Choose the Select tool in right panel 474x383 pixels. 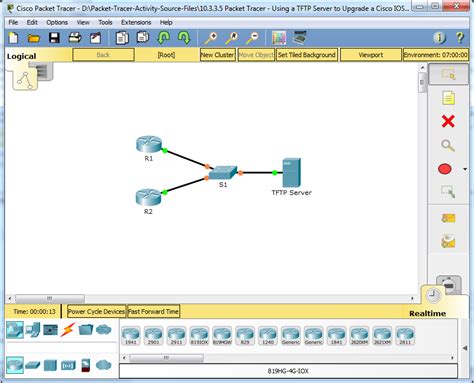448,74
